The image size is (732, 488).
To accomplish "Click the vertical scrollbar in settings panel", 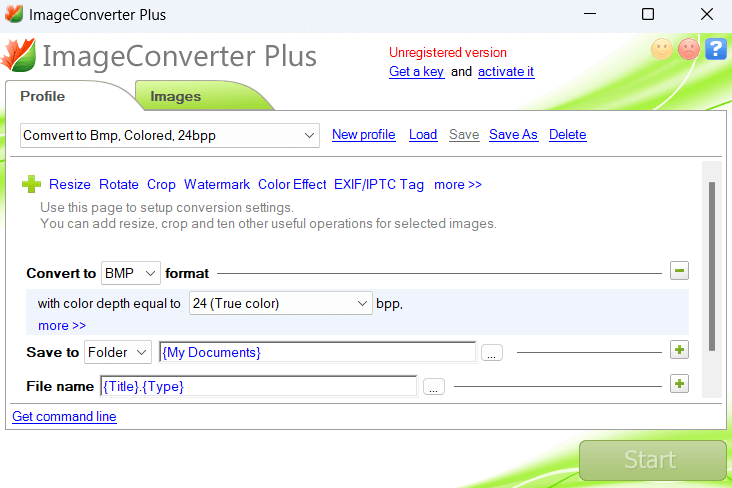I will (711, 266).
